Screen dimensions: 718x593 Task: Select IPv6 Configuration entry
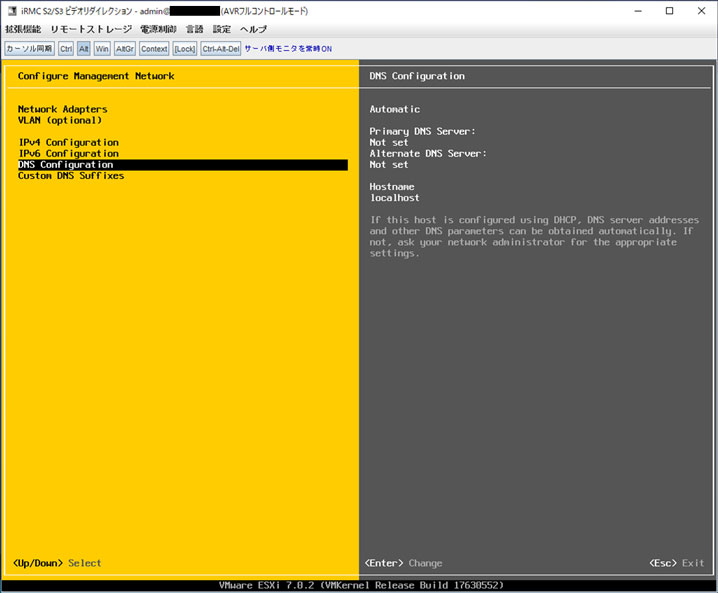point(69,153)
